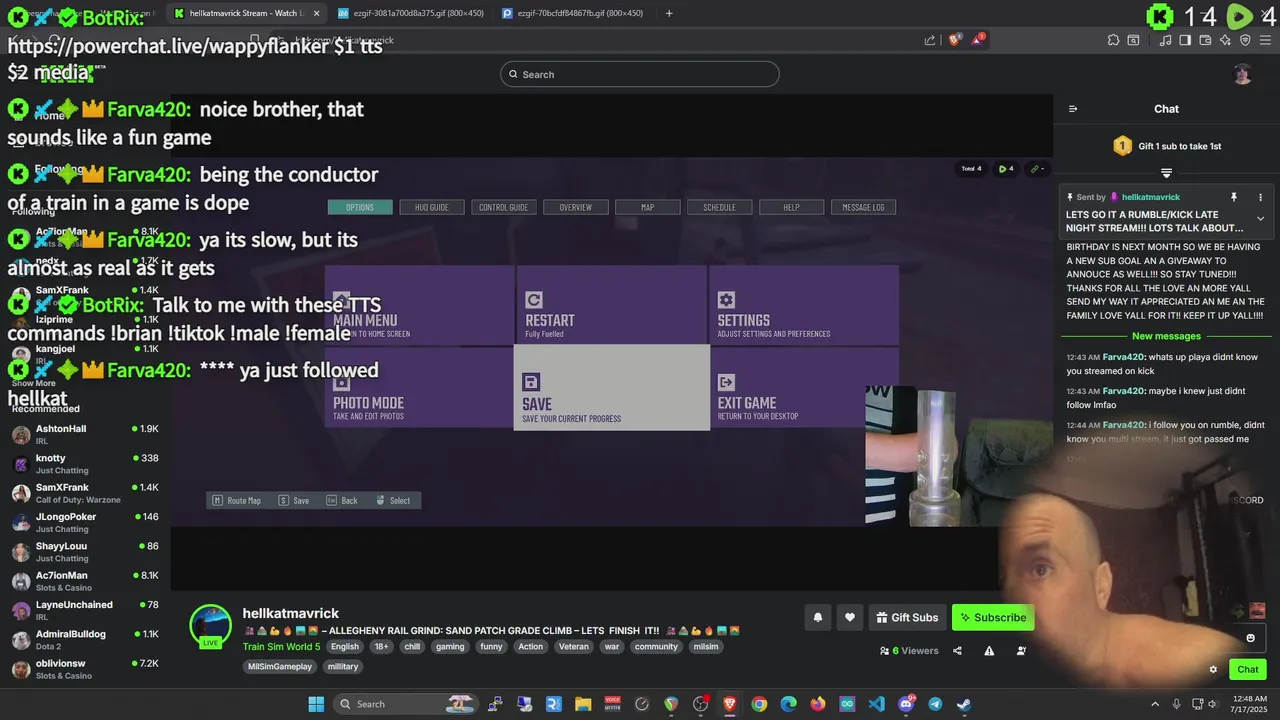Unpin the pinned chat message

1233,197
